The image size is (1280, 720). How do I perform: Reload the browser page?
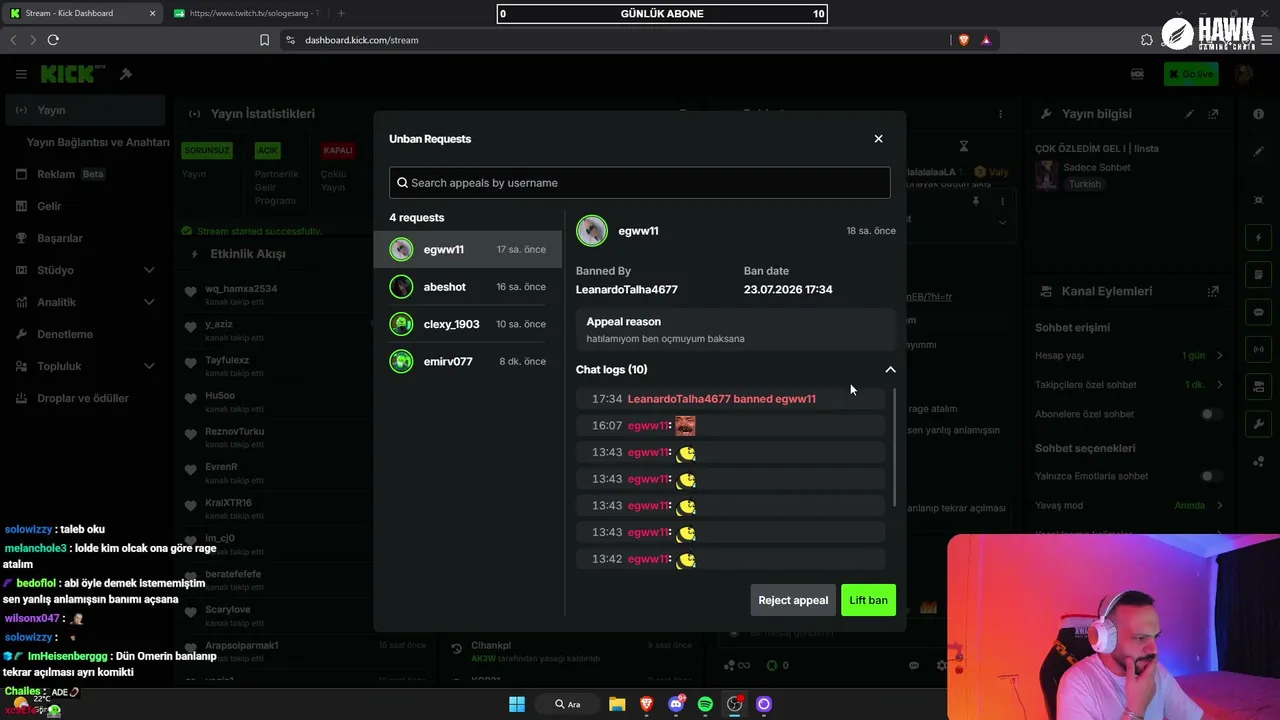[x=53, y=40]
